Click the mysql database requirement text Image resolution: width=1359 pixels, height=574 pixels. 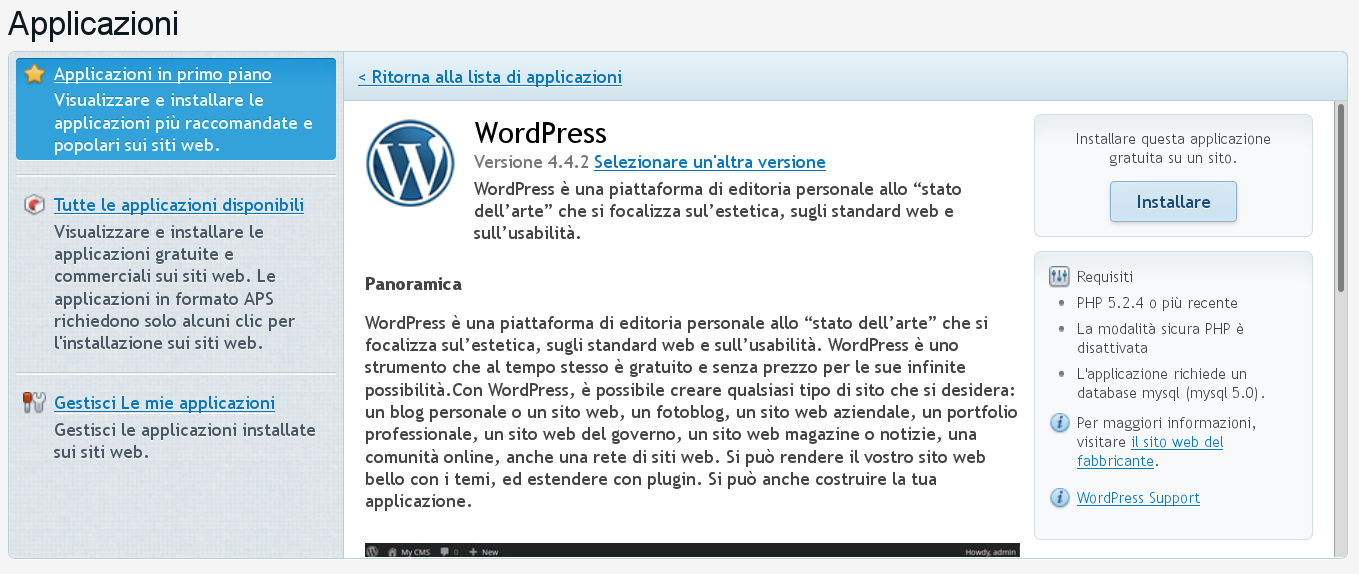point(1171,383)
